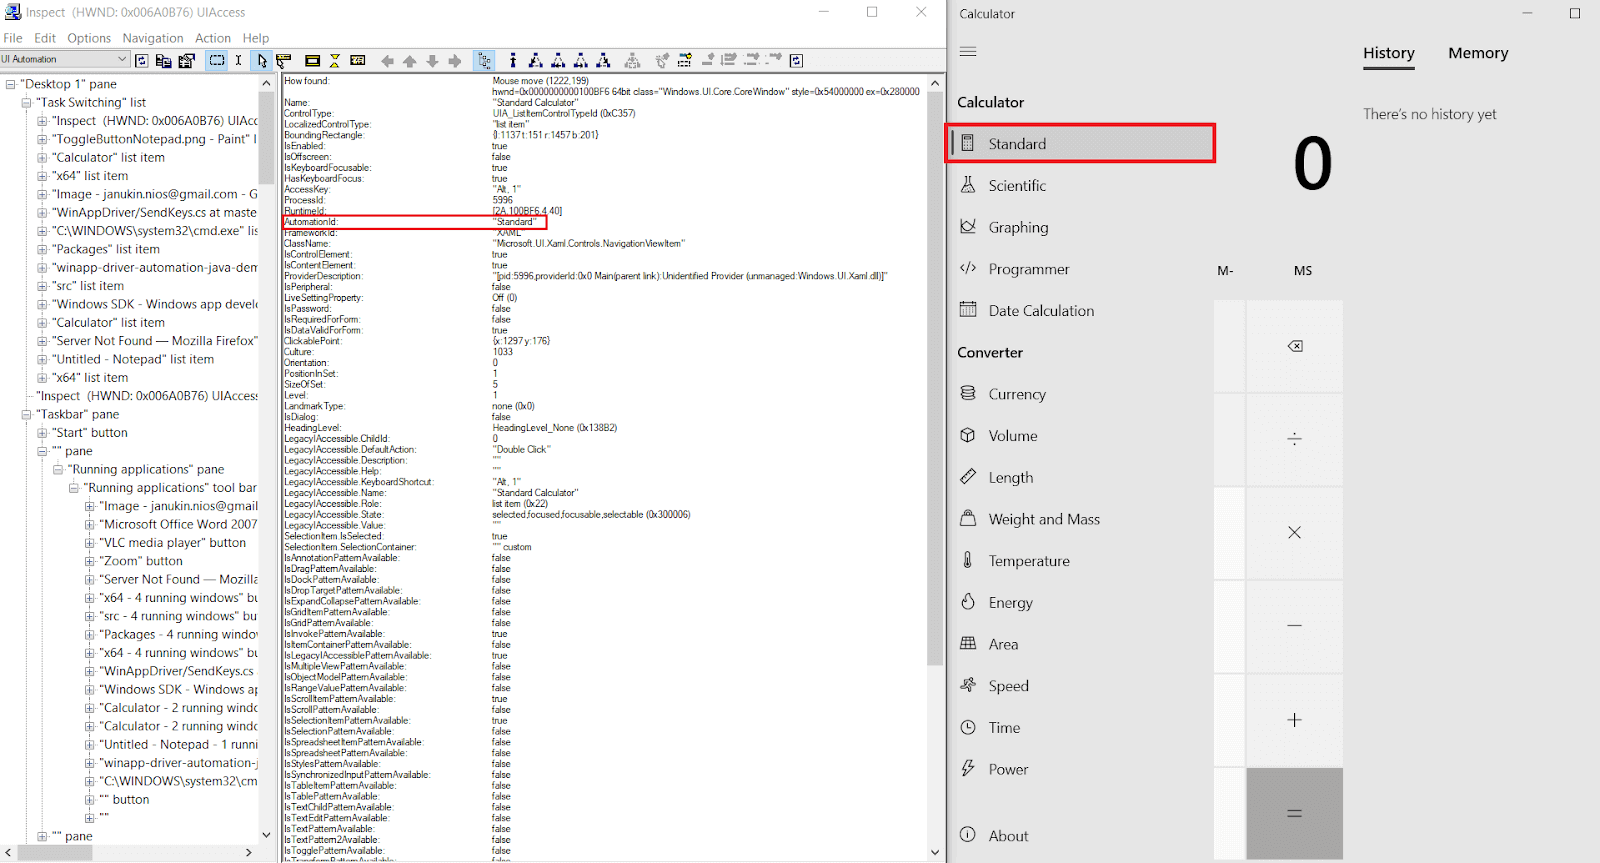Open the Edit menu in Inspect

[45, 38]
